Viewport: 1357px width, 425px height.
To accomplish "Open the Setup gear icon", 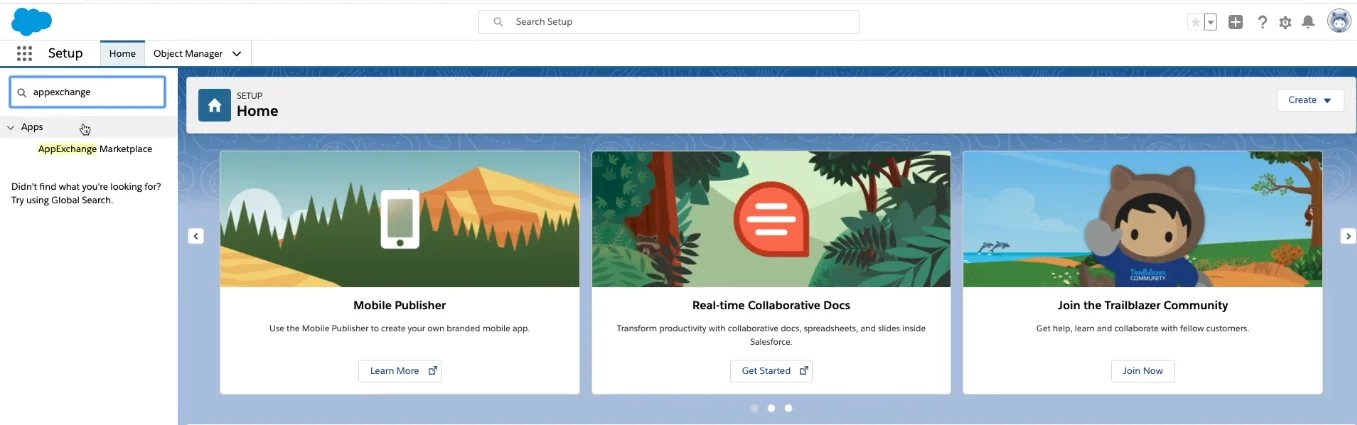I will click(1285, 22).
